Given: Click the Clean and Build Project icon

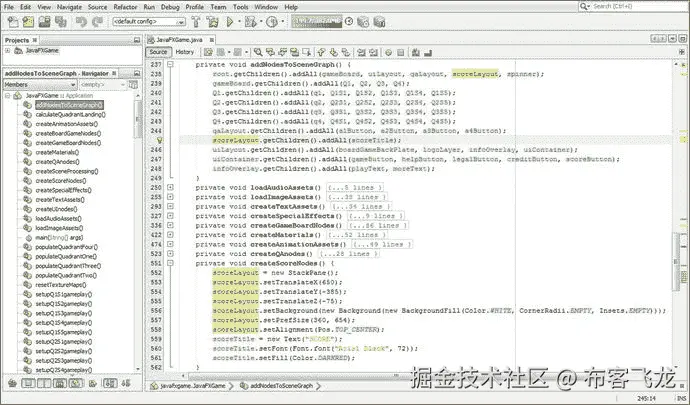Looking at the screenshot, I should (x=213, y=22).
